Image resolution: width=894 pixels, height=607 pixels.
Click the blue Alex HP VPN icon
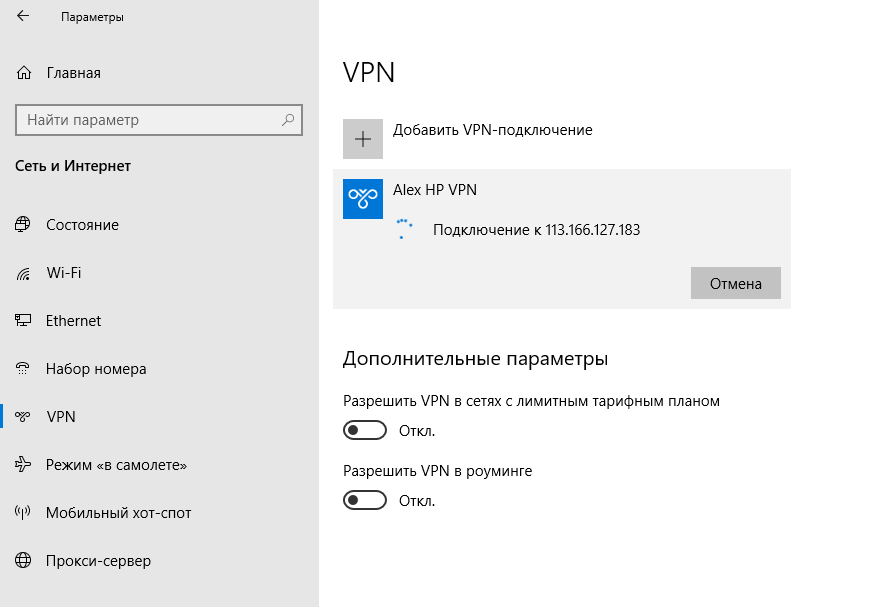click(363, 199)
